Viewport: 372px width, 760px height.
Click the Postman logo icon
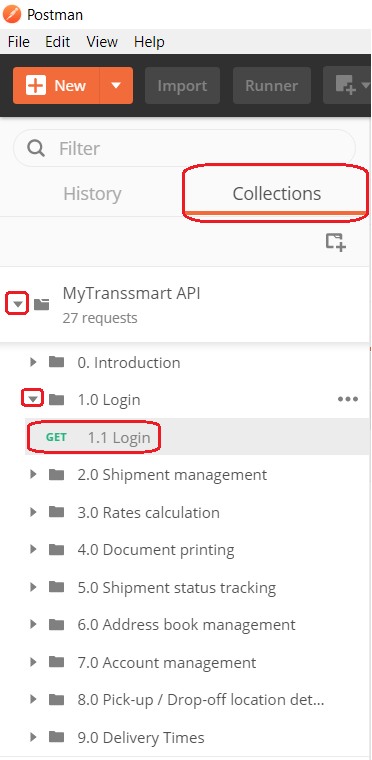point(12,14)
